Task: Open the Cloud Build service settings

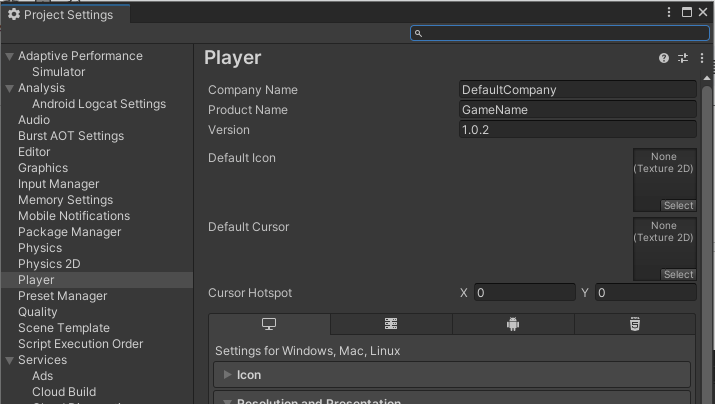Action: tap(64, 392)
